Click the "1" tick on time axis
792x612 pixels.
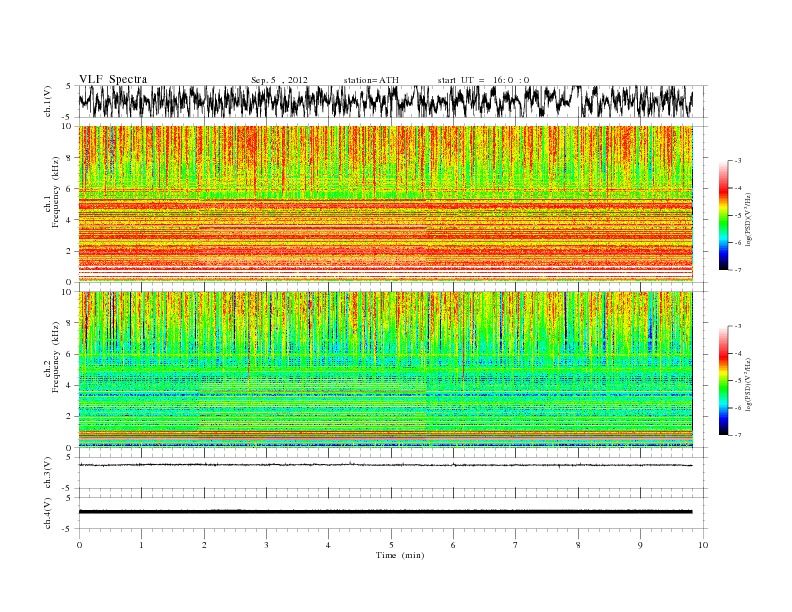141,545
